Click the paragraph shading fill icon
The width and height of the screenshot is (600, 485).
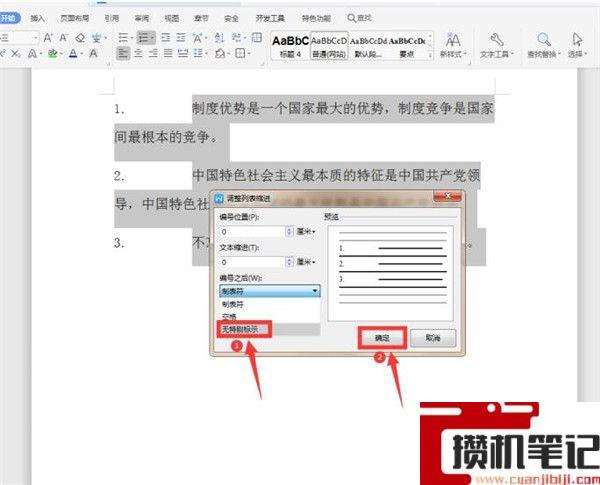[x=220, y=53]
